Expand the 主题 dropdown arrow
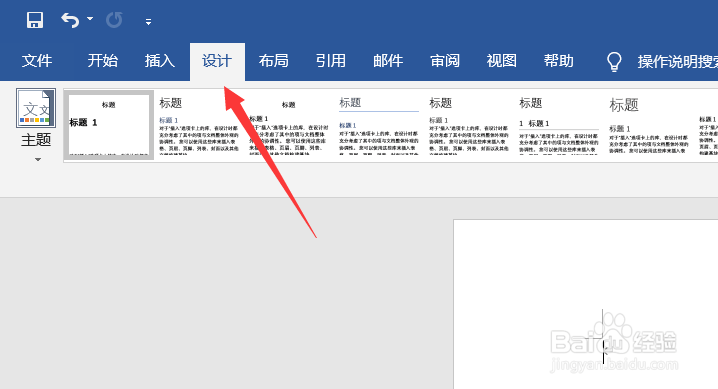 38,160
